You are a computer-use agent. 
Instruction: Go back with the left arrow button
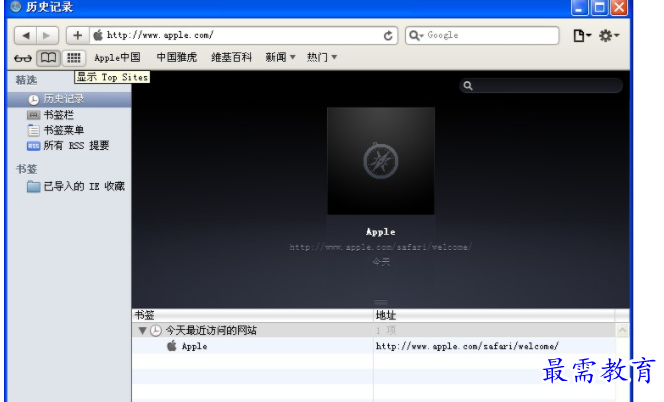tap(25, 36)
